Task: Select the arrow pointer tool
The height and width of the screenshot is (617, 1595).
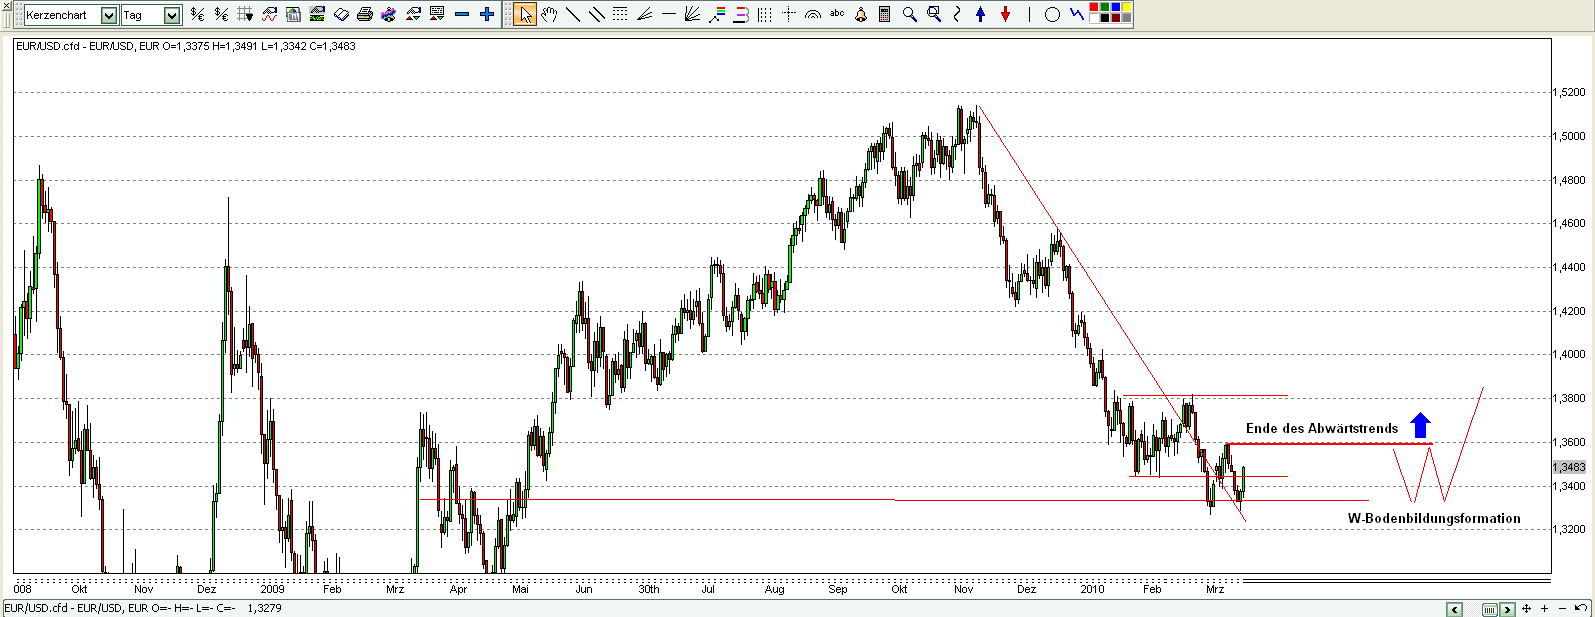Action: click(525, 14)
